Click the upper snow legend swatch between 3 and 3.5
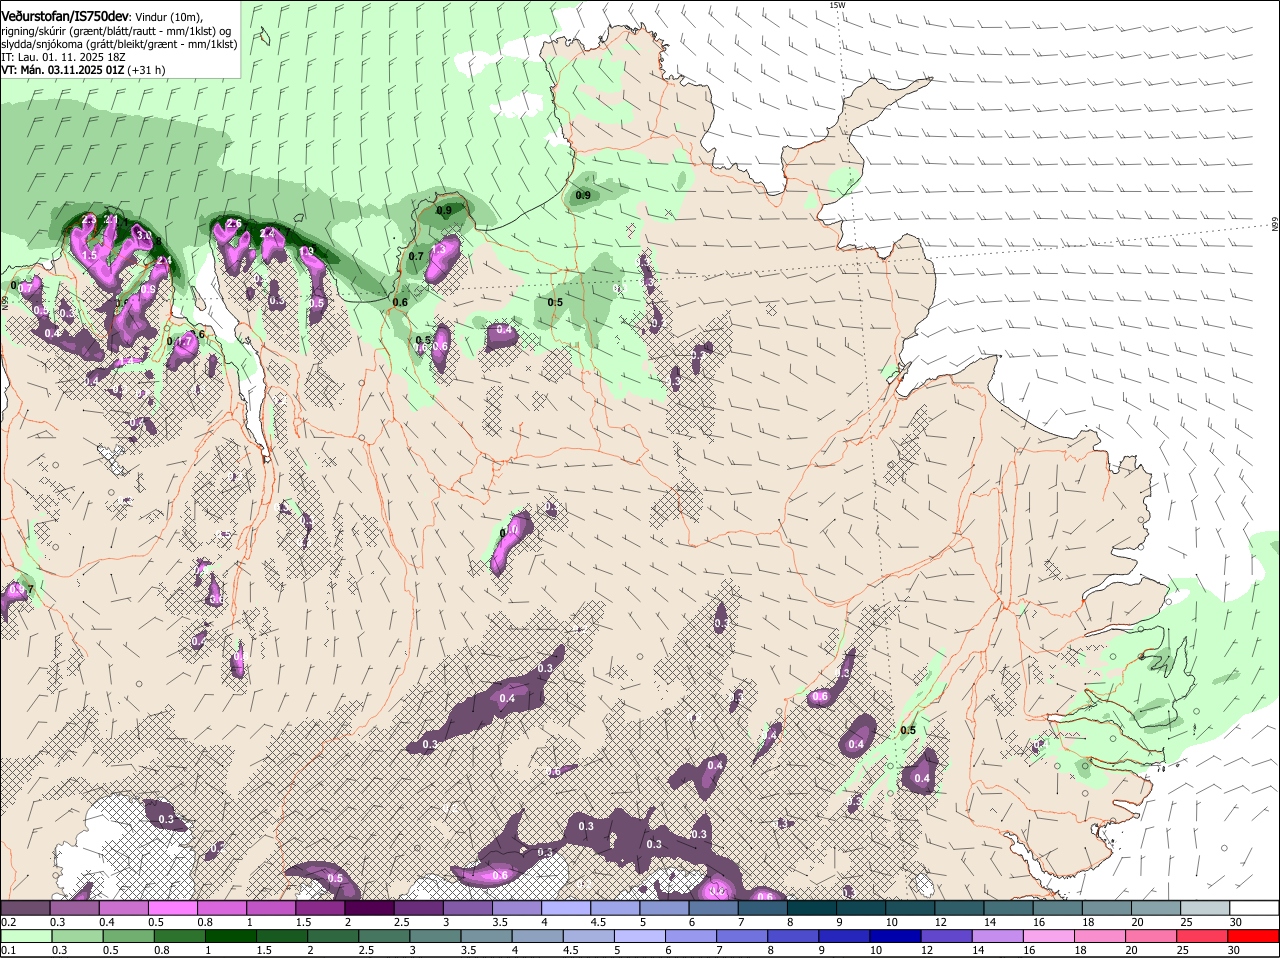The height and width of the screenshot is (958, 1280). pos(467,907)
